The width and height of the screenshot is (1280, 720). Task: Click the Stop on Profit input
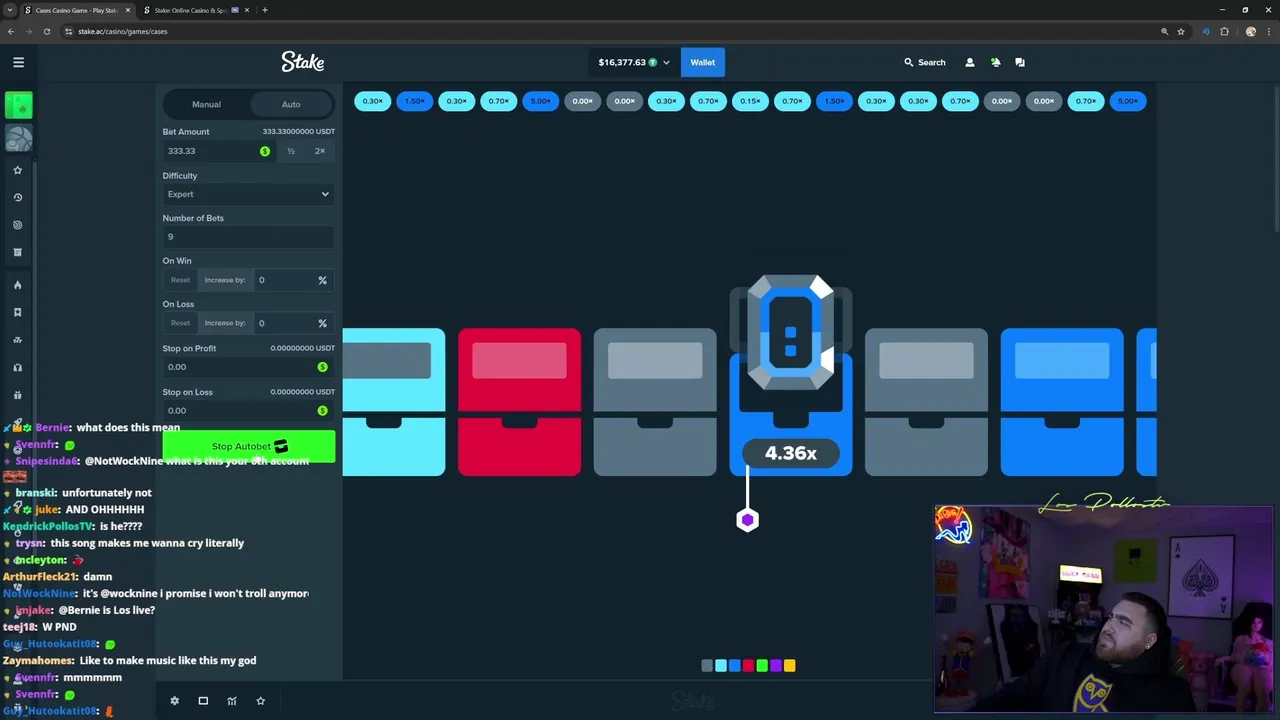coord(248,367)
